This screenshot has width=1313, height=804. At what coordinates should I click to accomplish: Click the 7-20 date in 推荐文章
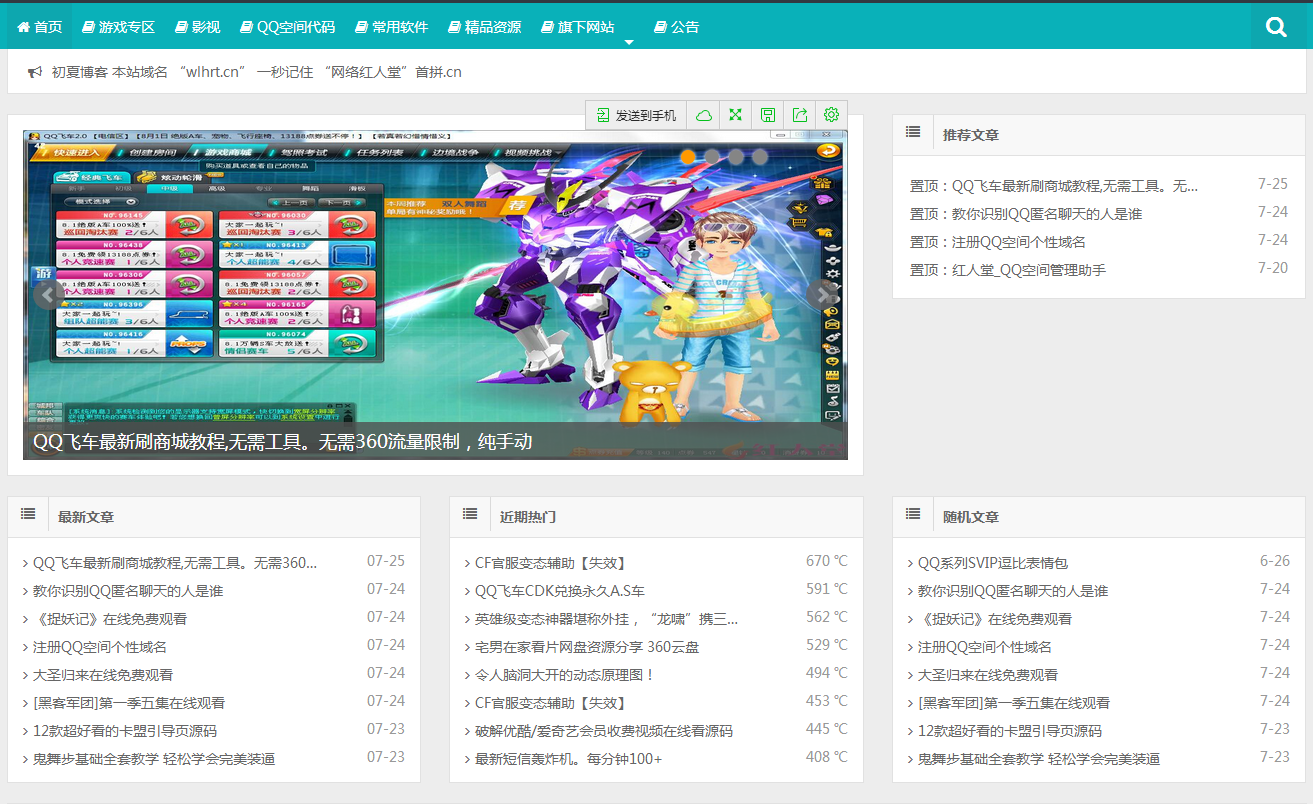(x=1273, y=268)
